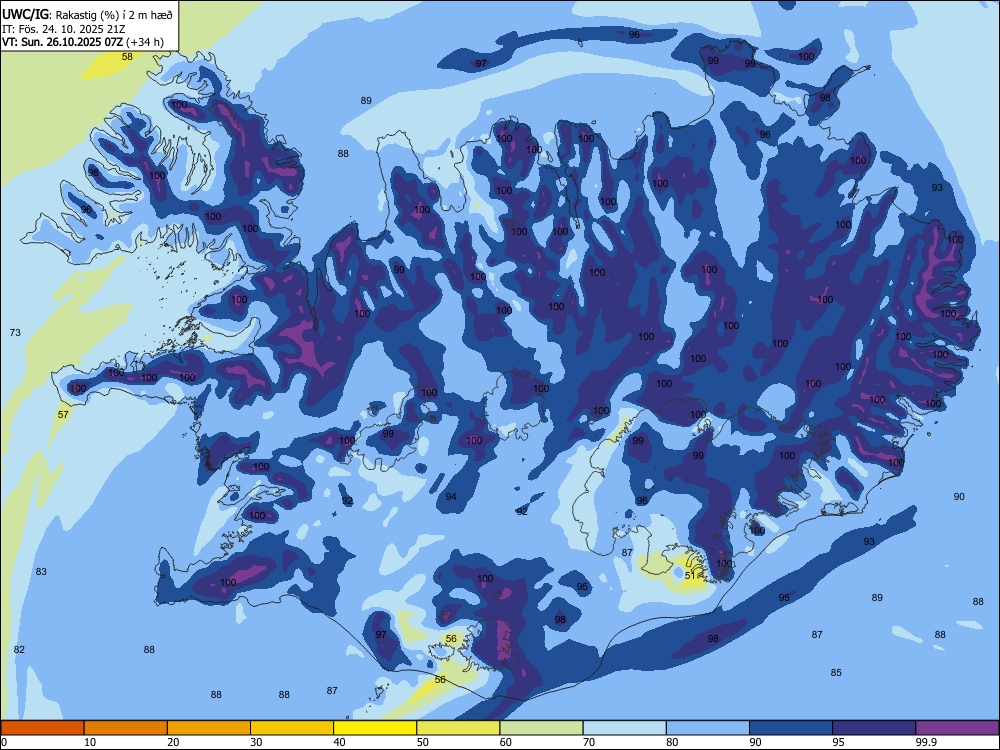Click the orange 10–20 legend swatch
Viewport: 1000px width, 750px height.
coord(126,728)
